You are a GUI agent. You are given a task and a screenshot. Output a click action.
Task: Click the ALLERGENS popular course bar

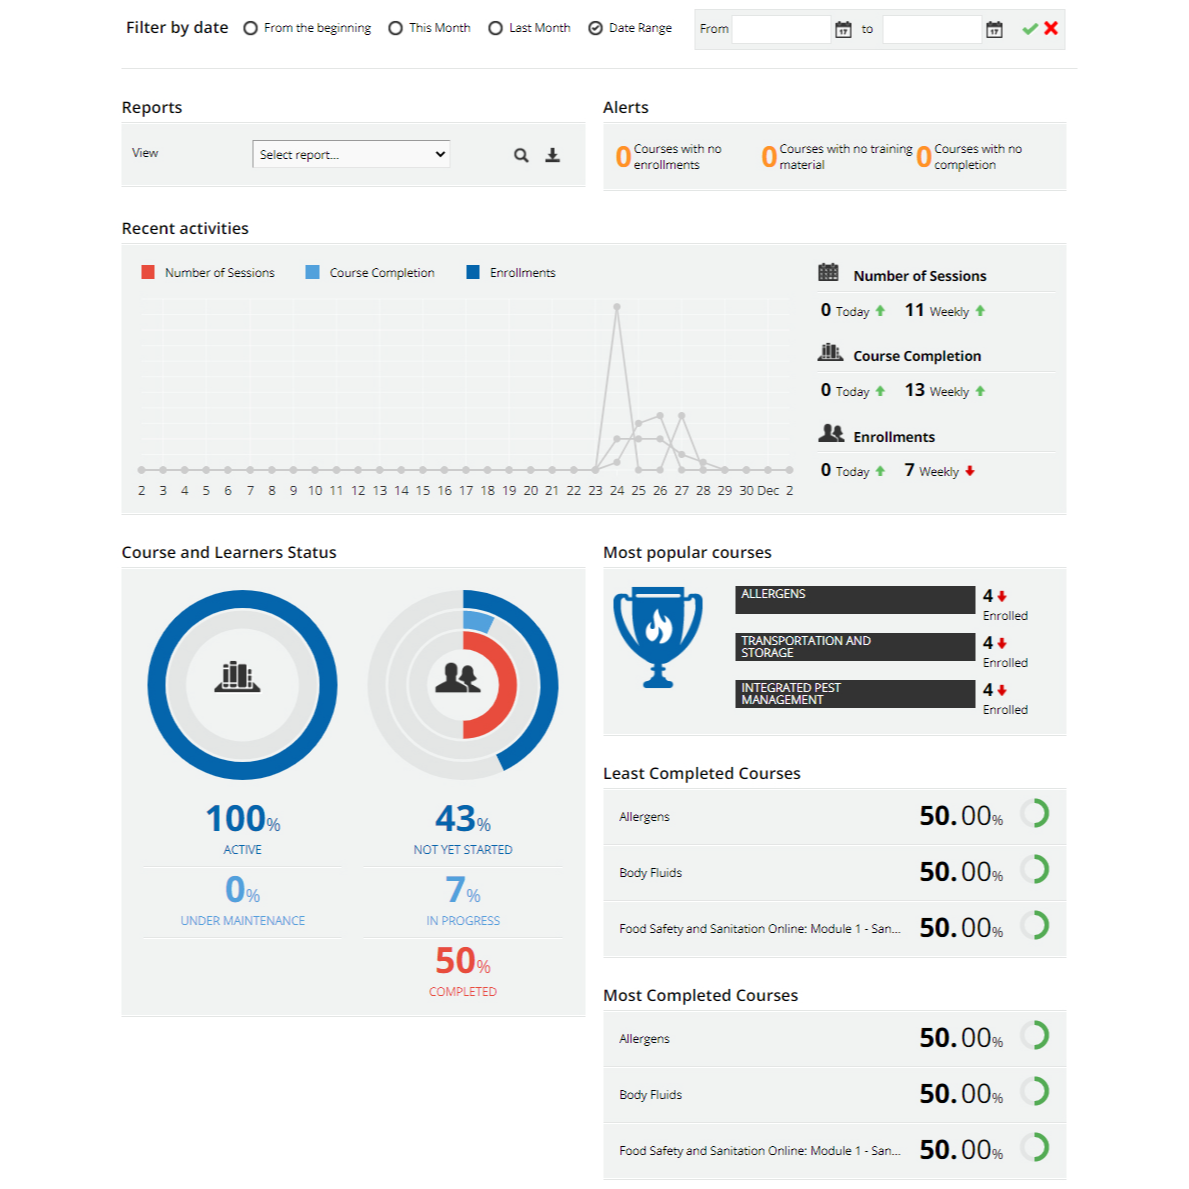click(x=854, y=599)
